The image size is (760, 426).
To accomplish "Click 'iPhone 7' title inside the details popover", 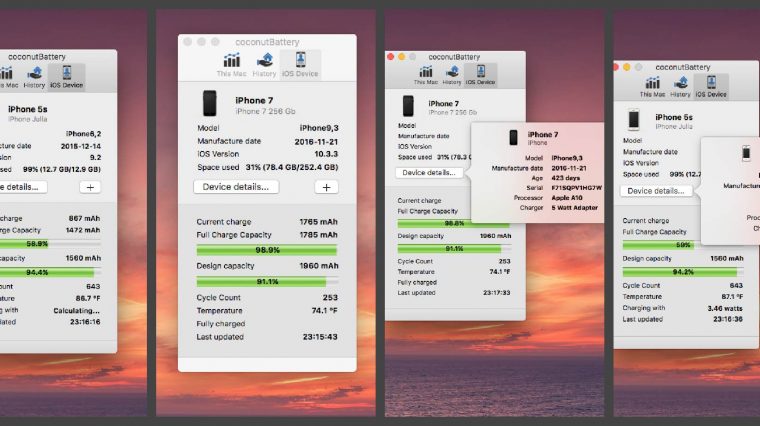I will pos(543,134).
